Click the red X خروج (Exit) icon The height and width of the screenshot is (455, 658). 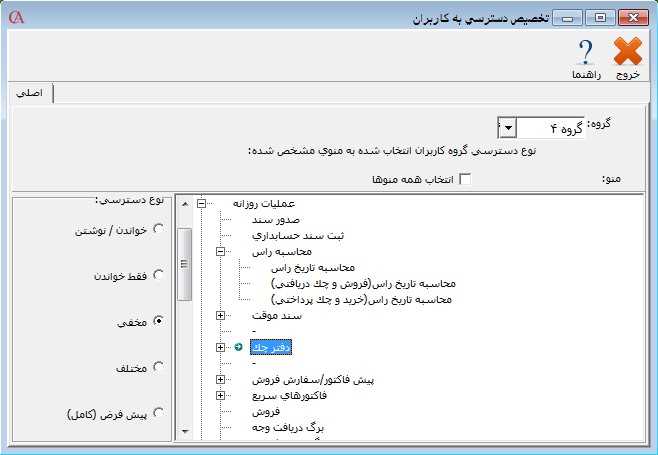(x=627, y=52)
